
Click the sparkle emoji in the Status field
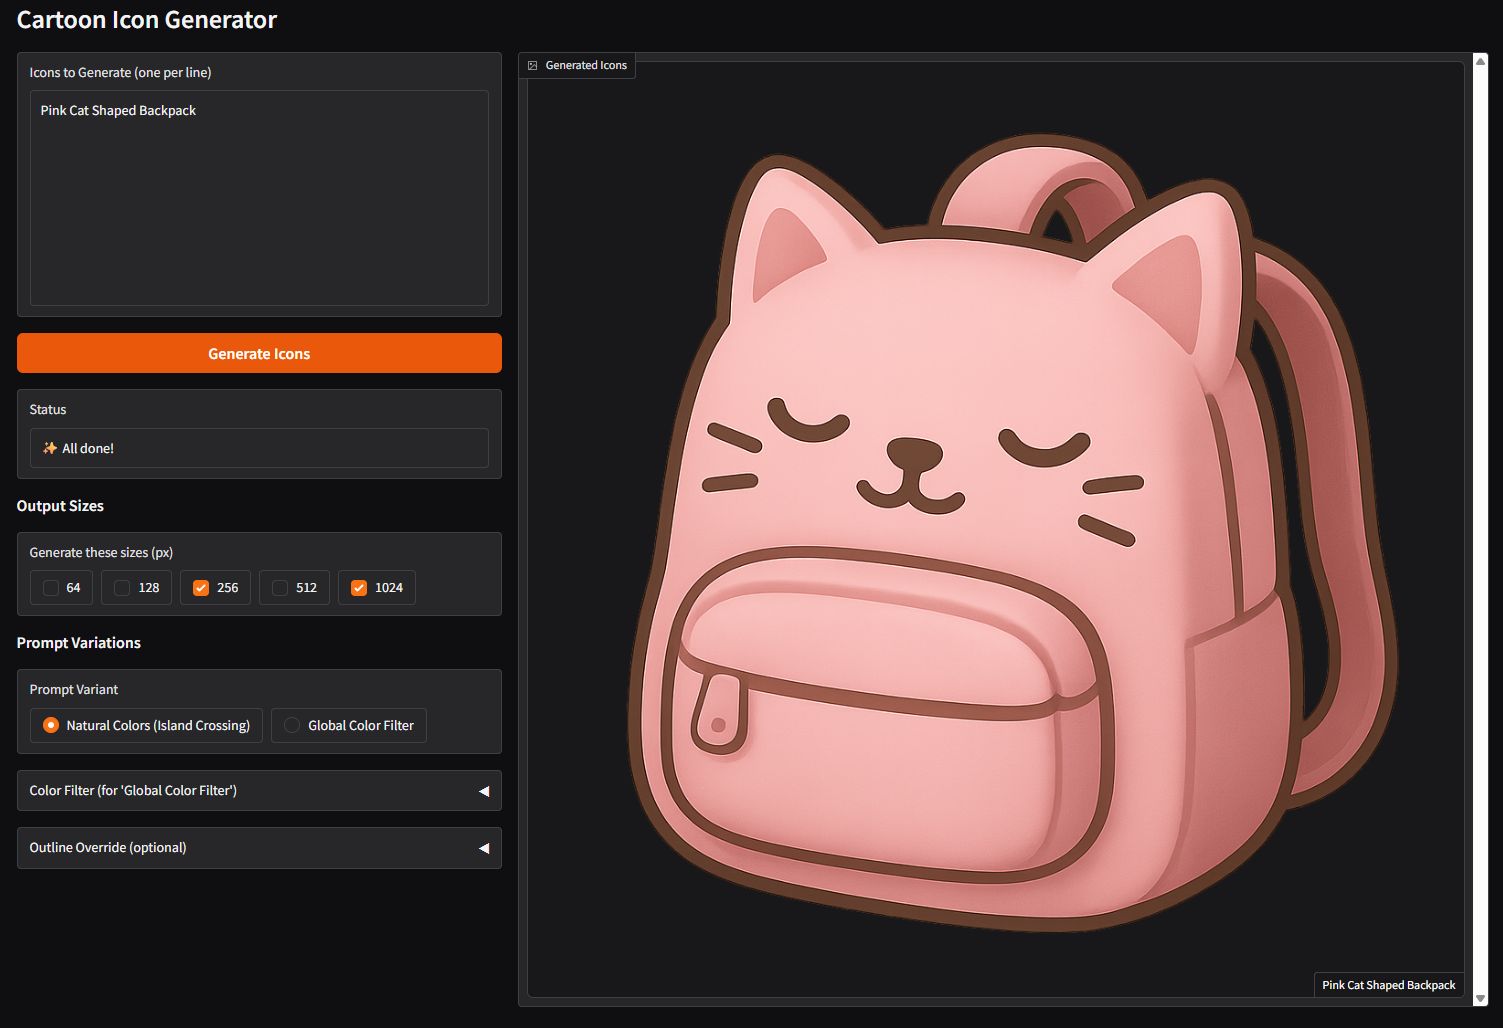pos(49,448)
